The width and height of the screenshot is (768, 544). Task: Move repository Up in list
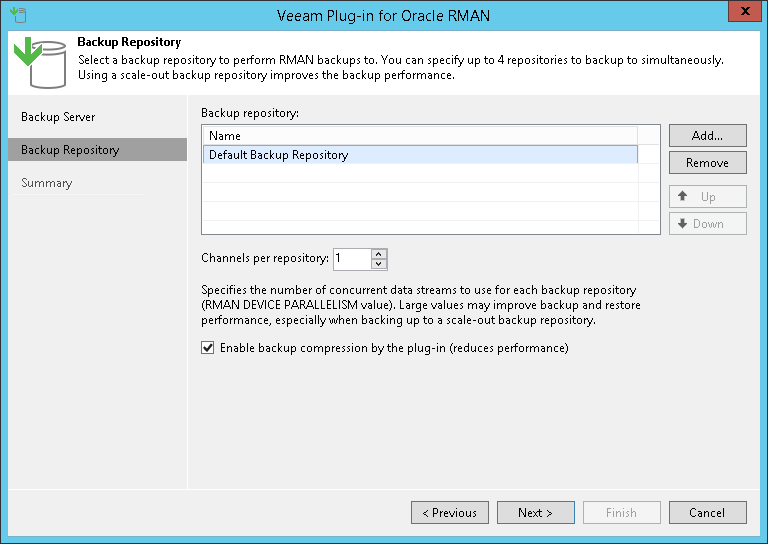click(708, 197)
